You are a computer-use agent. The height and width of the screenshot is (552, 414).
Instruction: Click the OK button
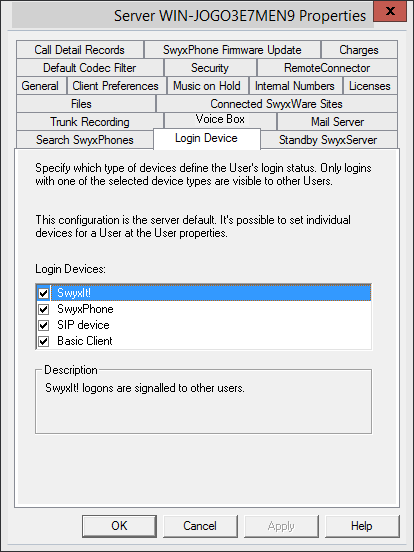[119, 526]
